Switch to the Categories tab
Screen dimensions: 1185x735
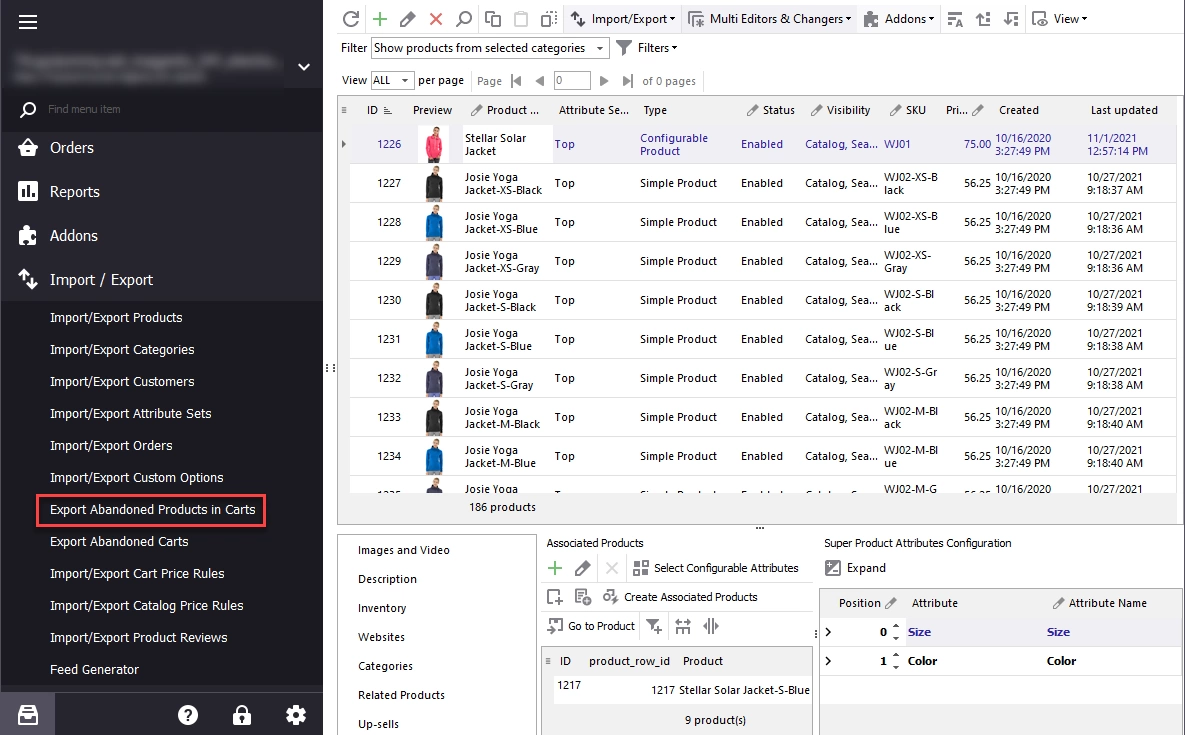pos(385,666)
